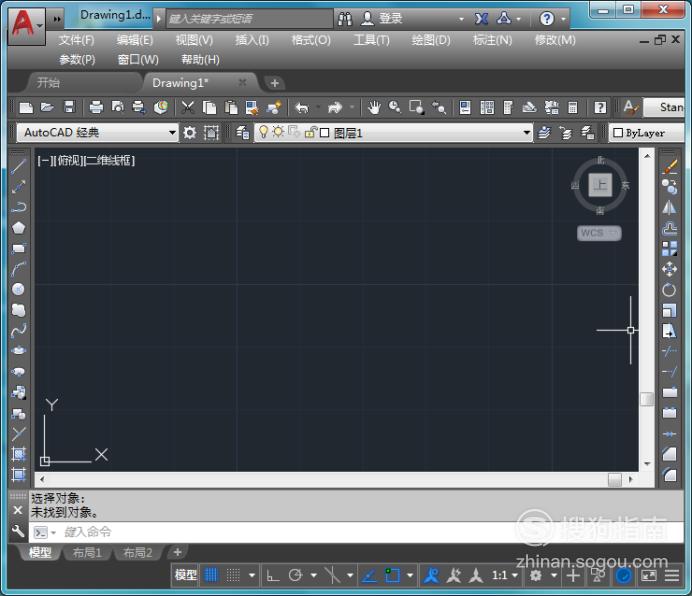Add new drawing tab with plus button
The width and height of the screenshot is (692, 596).
tap(274, 83)
